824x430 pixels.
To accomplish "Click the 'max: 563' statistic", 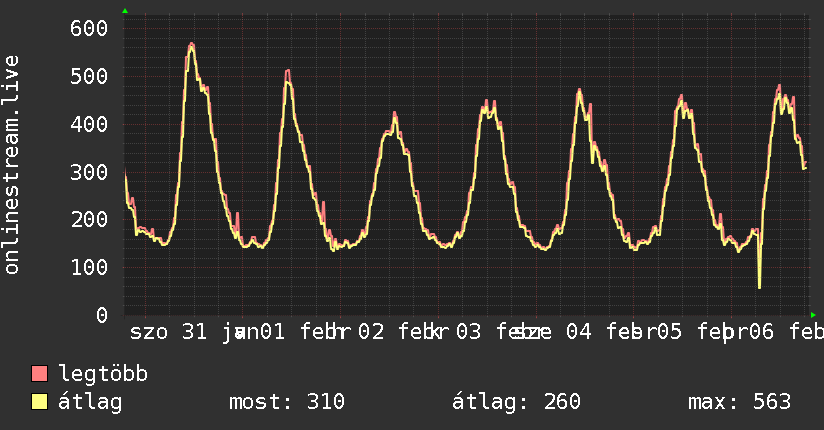I will point(739,402).
